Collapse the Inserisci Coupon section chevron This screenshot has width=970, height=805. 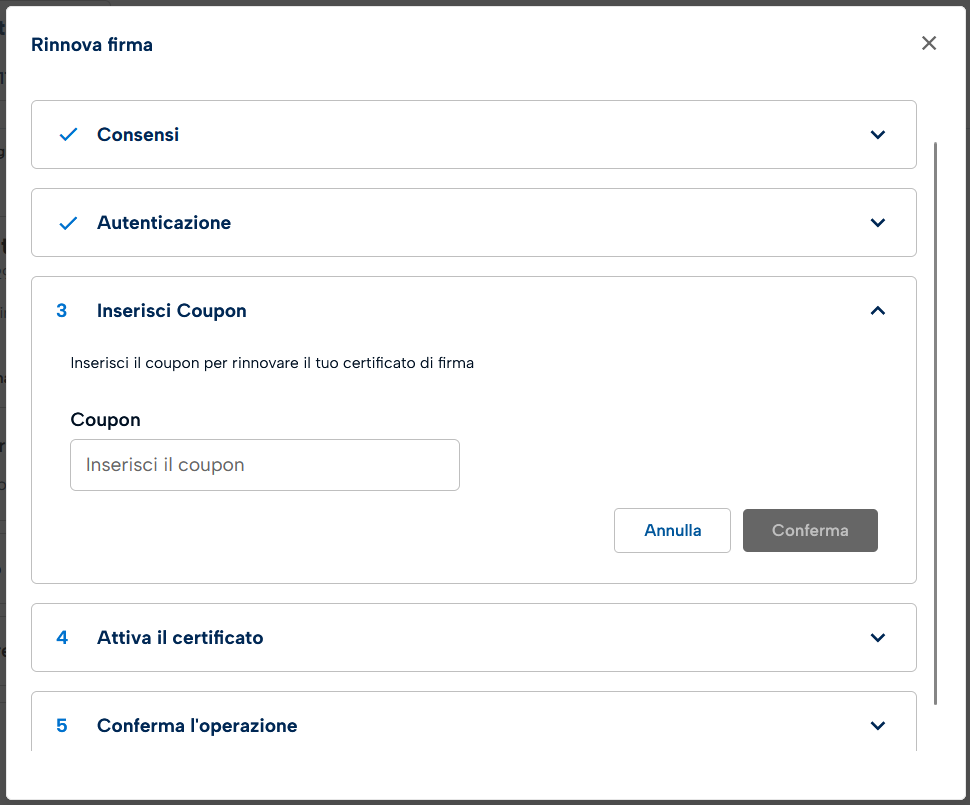(x=877, y=311)
